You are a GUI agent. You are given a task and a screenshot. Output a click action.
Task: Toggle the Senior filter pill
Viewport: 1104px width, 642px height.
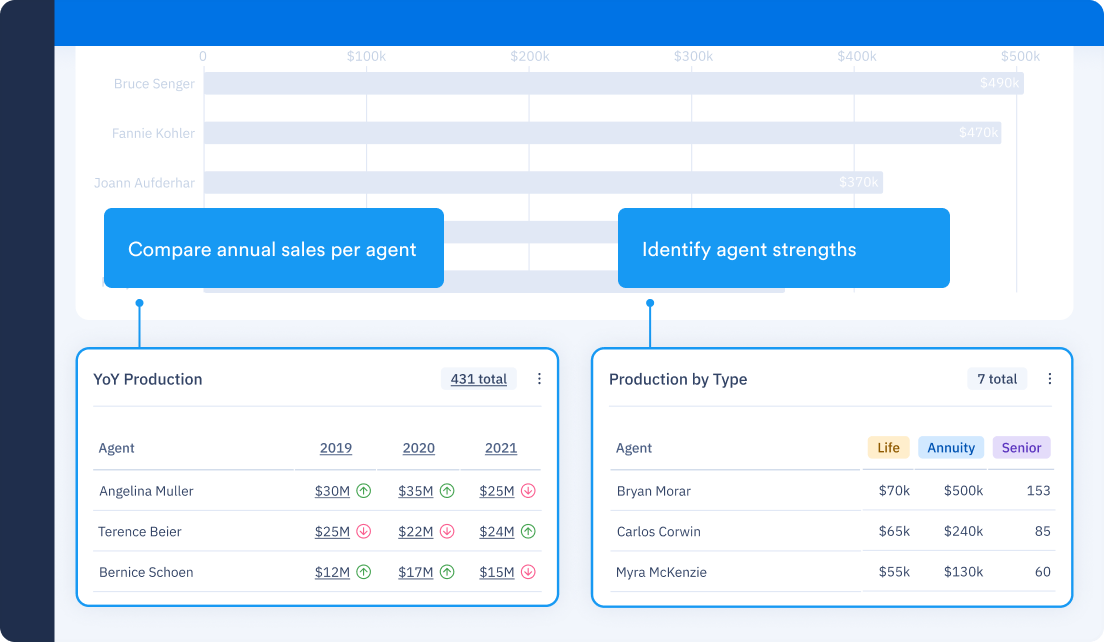1021,447
